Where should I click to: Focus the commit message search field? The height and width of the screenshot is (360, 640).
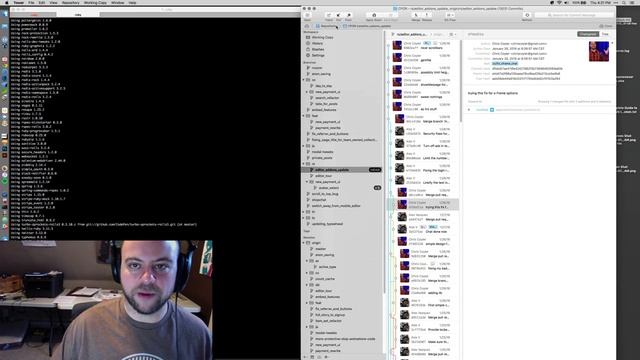click(573, 15)
